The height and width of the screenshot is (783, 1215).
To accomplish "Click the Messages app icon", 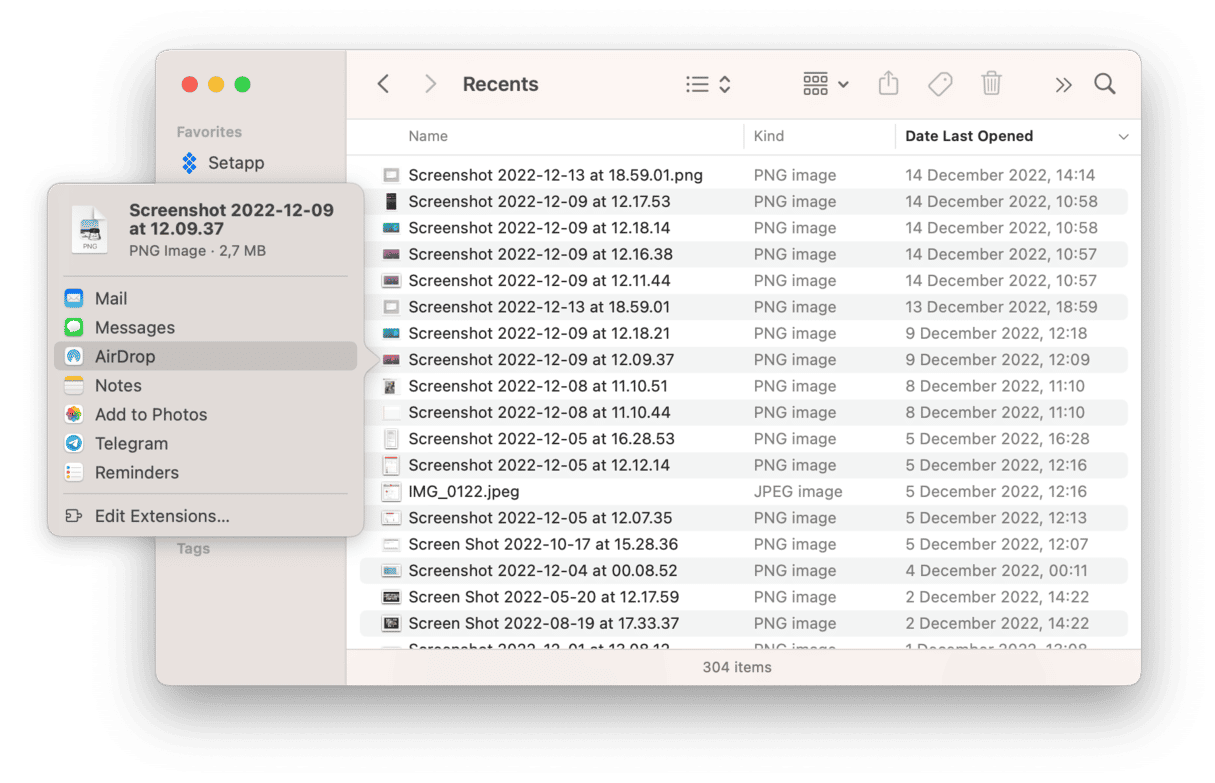I will (x=74, y=327).
